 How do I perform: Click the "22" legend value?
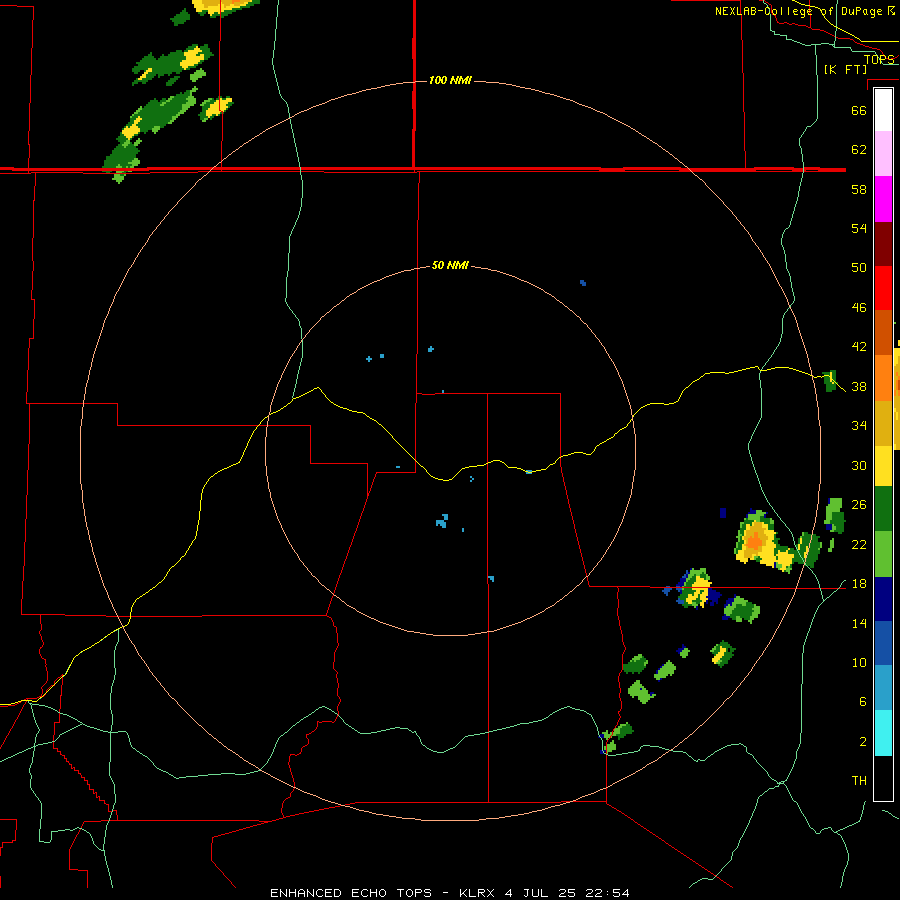coord(859,545)
